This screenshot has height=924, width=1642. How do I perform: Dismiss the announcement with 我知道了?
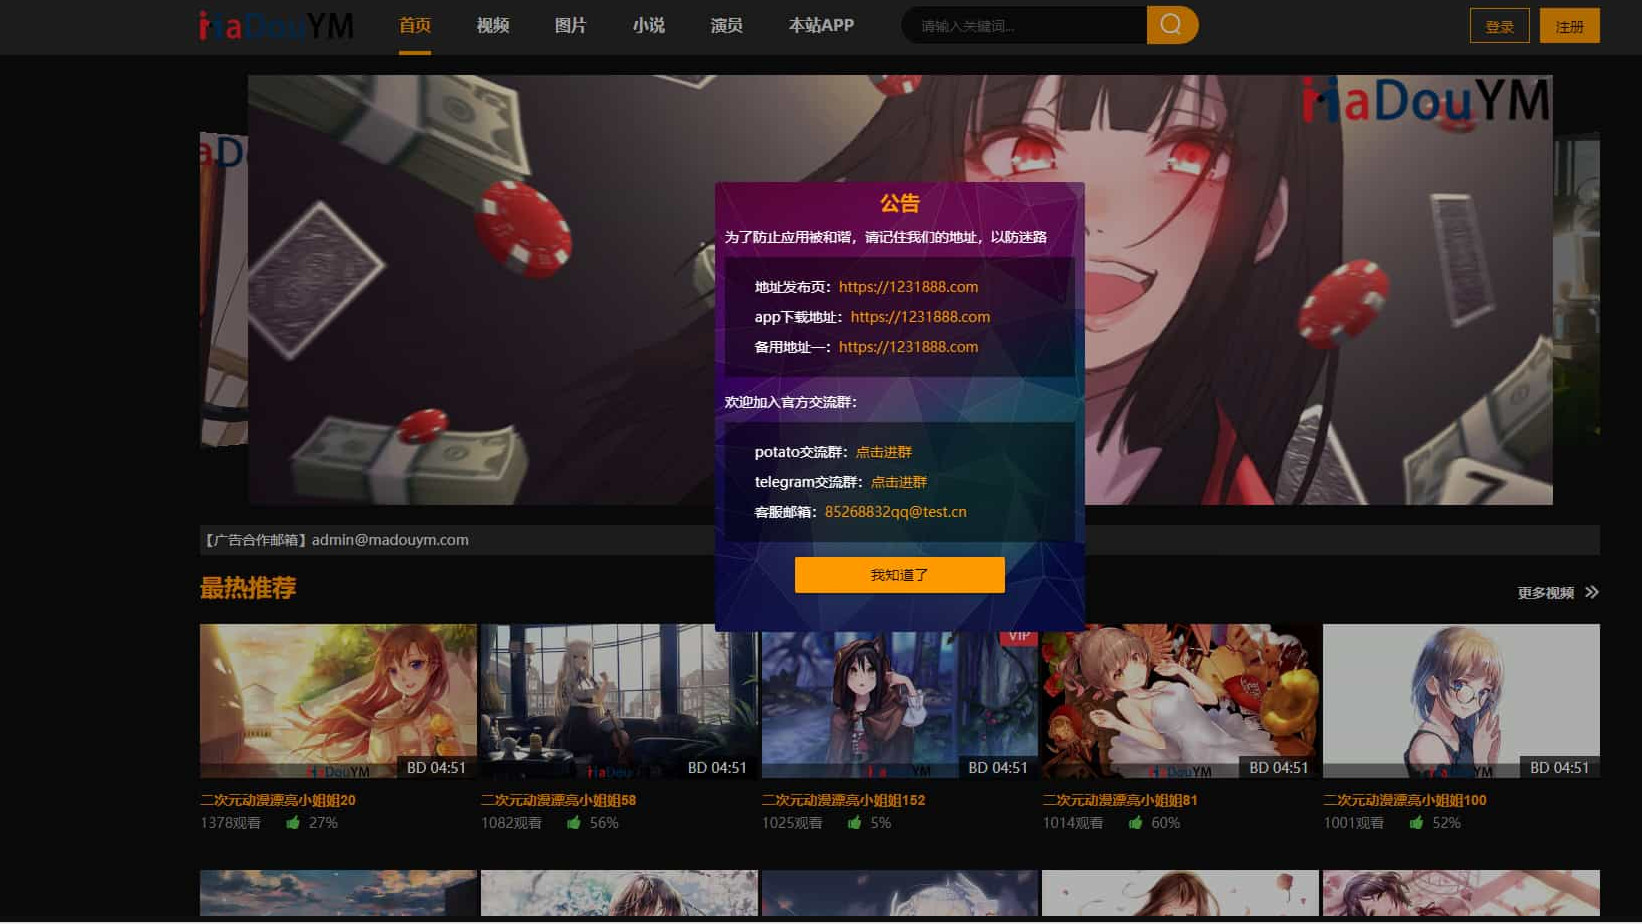[x=899, y=574]
